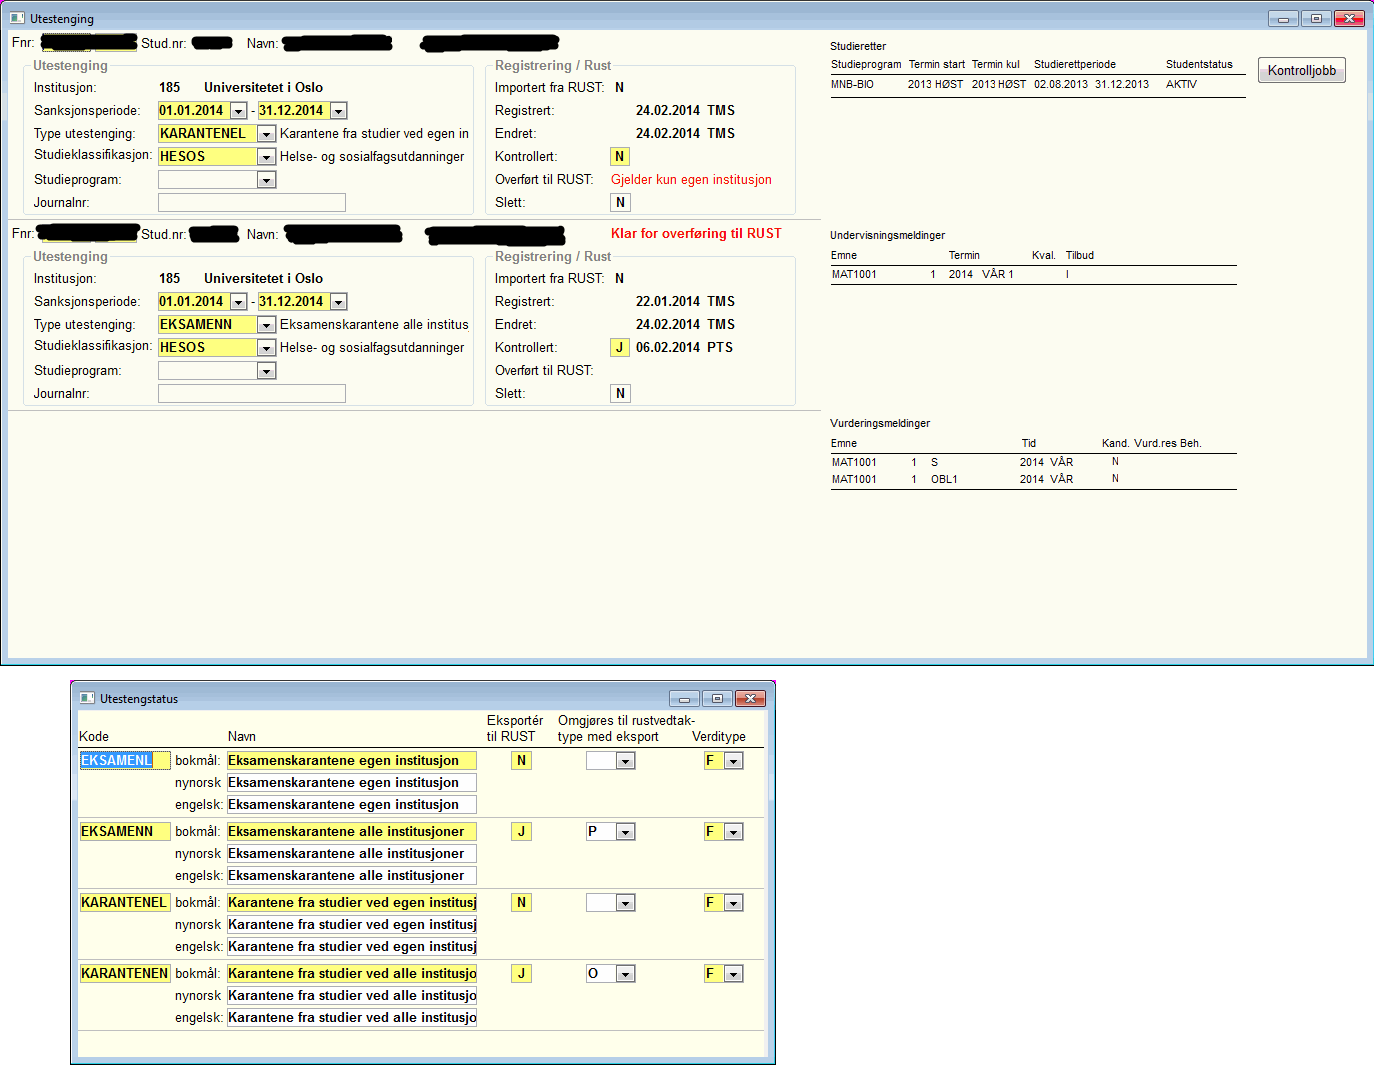Toggle Eksportér til RUST for KARANTENEL
Image resolution: width=1374 pixels, height=1067 pixels.
(x=521, y=903)
